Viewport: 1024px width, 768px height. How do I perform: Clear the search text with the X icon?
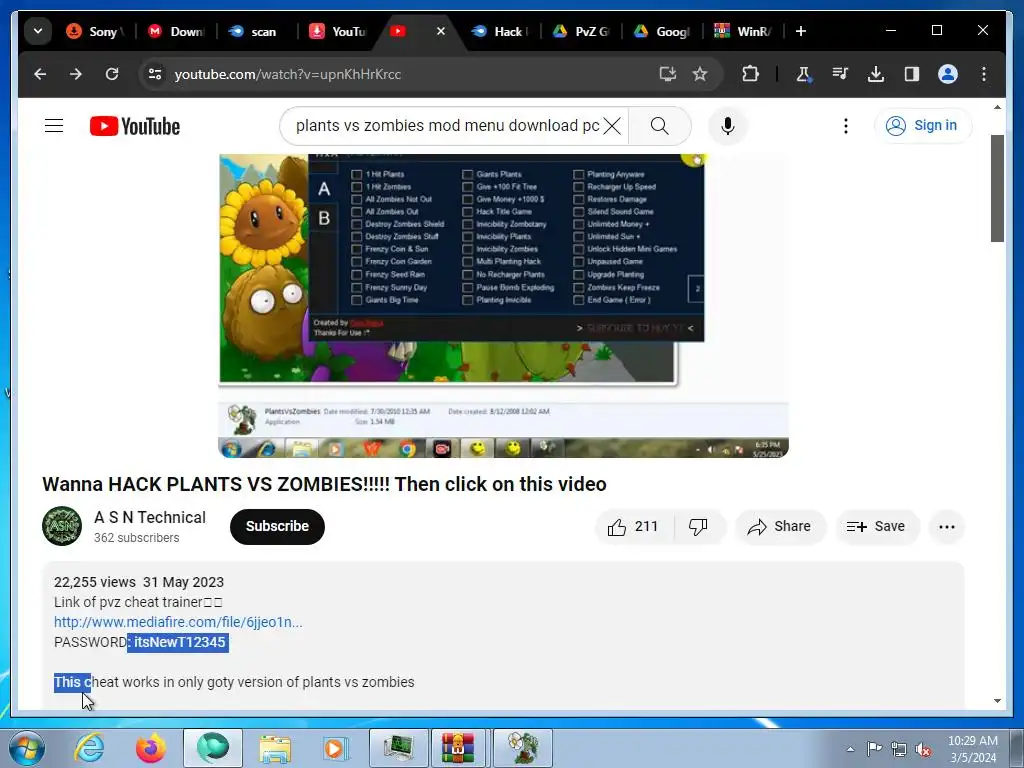pos(612,125)
